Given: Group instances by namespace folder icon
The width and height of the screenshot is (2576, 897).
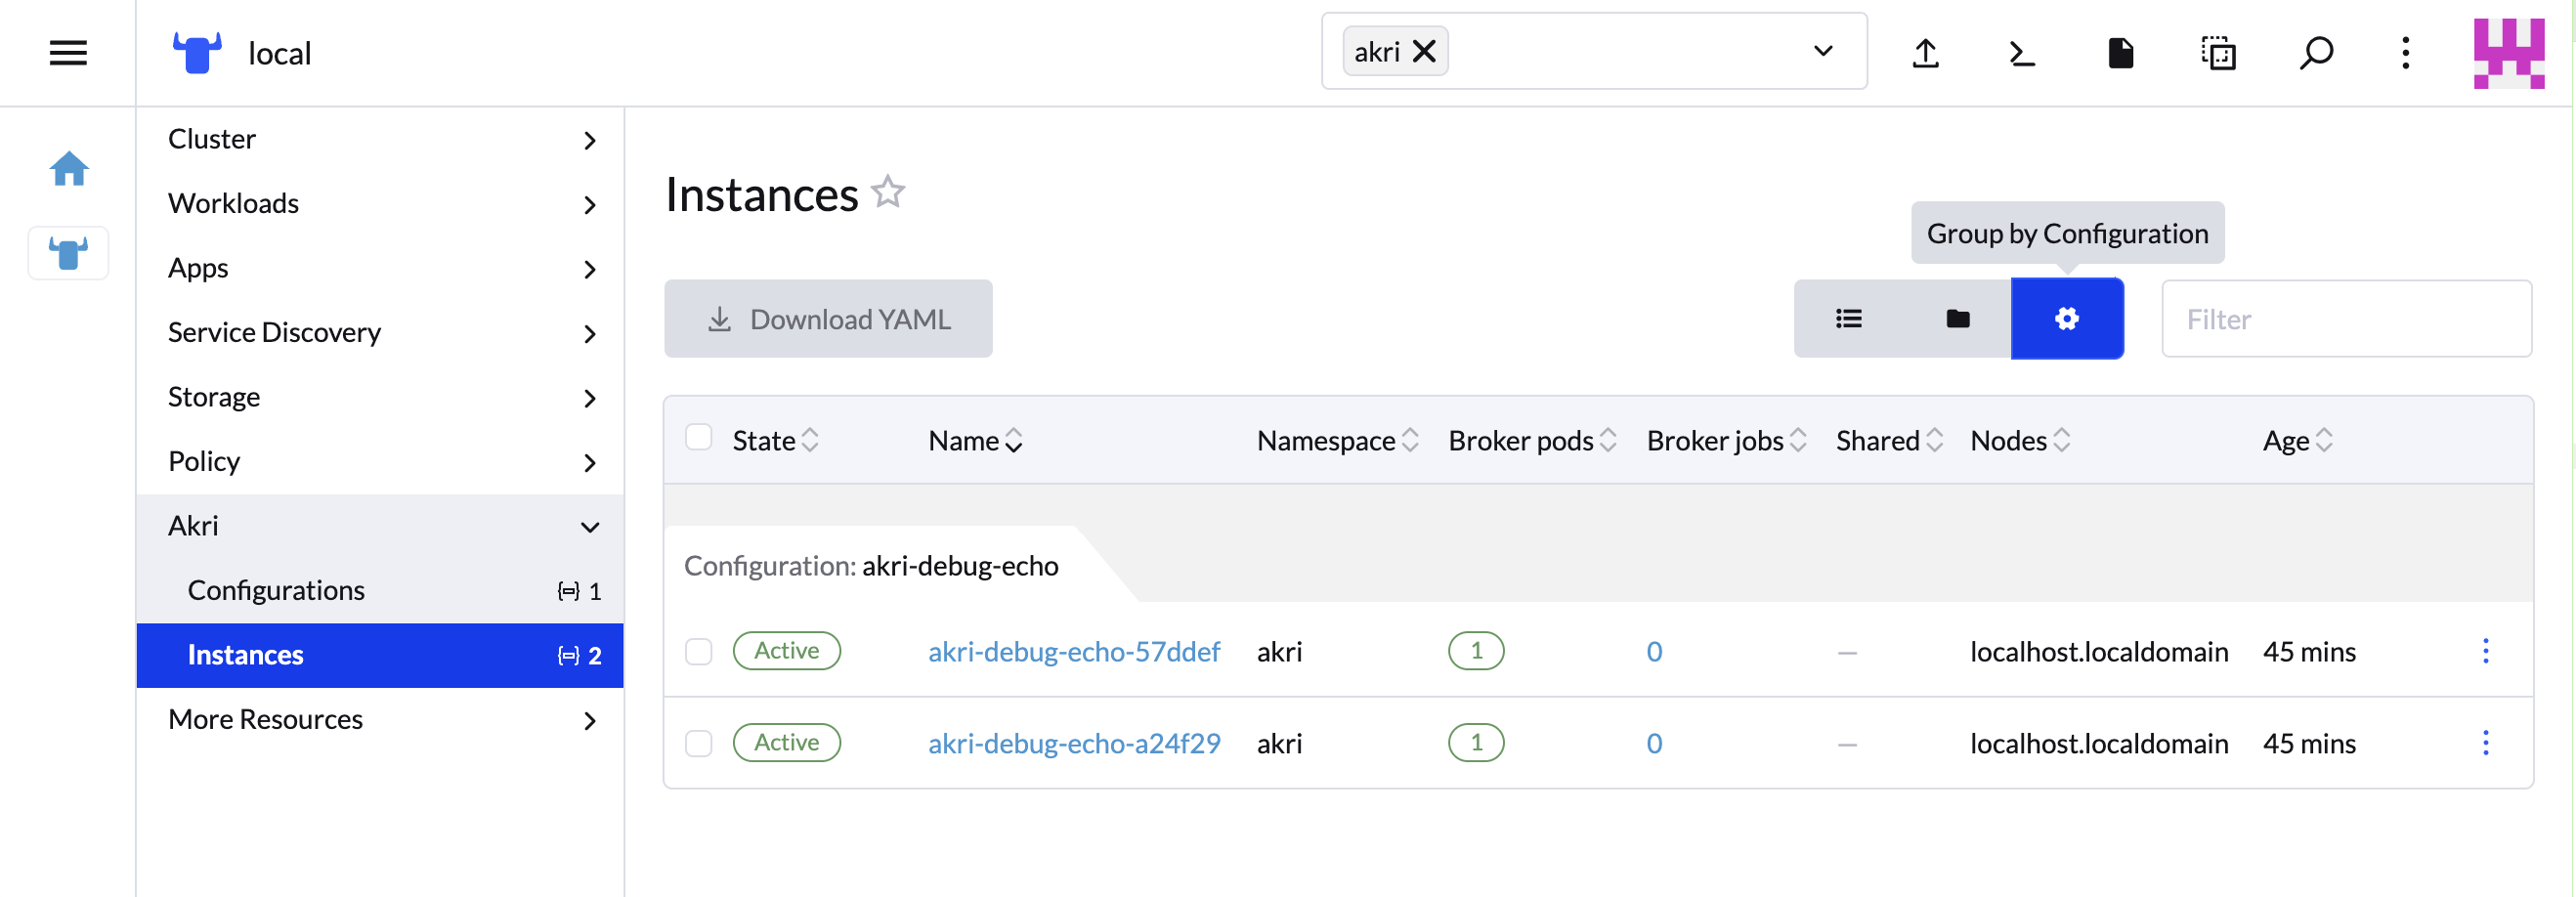Looking at the screenshot, I should coord(1957,319).
